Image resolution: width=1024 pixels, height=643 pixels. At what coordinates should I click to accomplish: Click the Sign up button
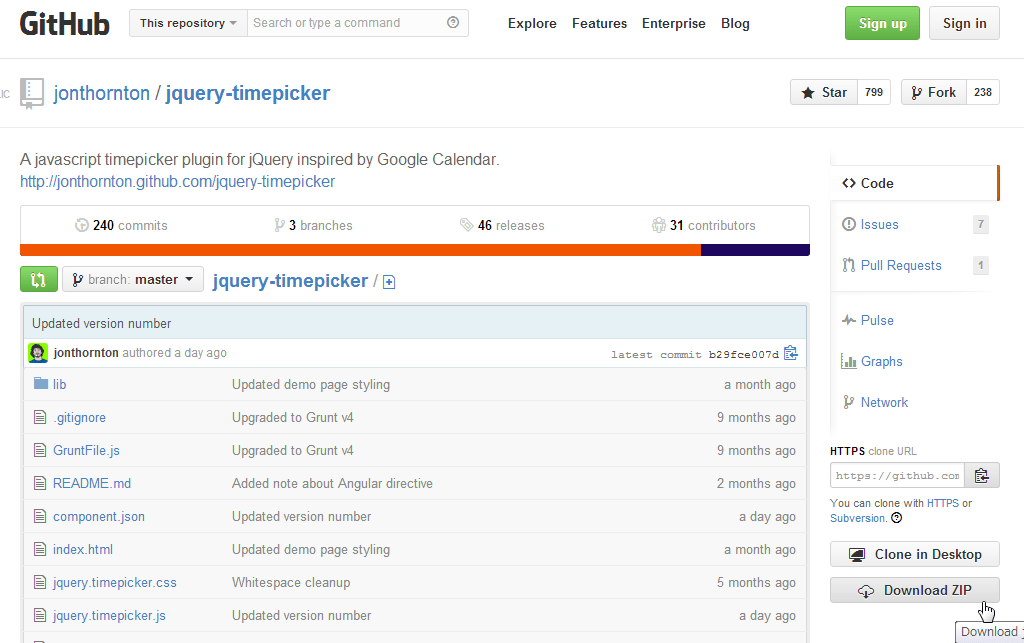[x=882, y=24]
